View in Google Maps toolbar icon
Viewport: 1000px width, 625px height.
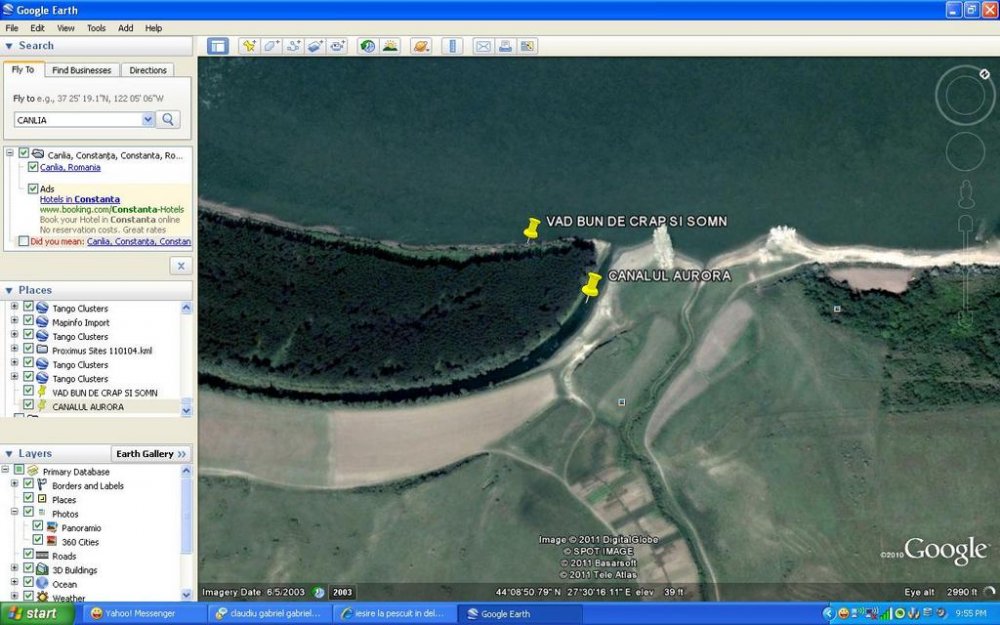coord(527,46)
